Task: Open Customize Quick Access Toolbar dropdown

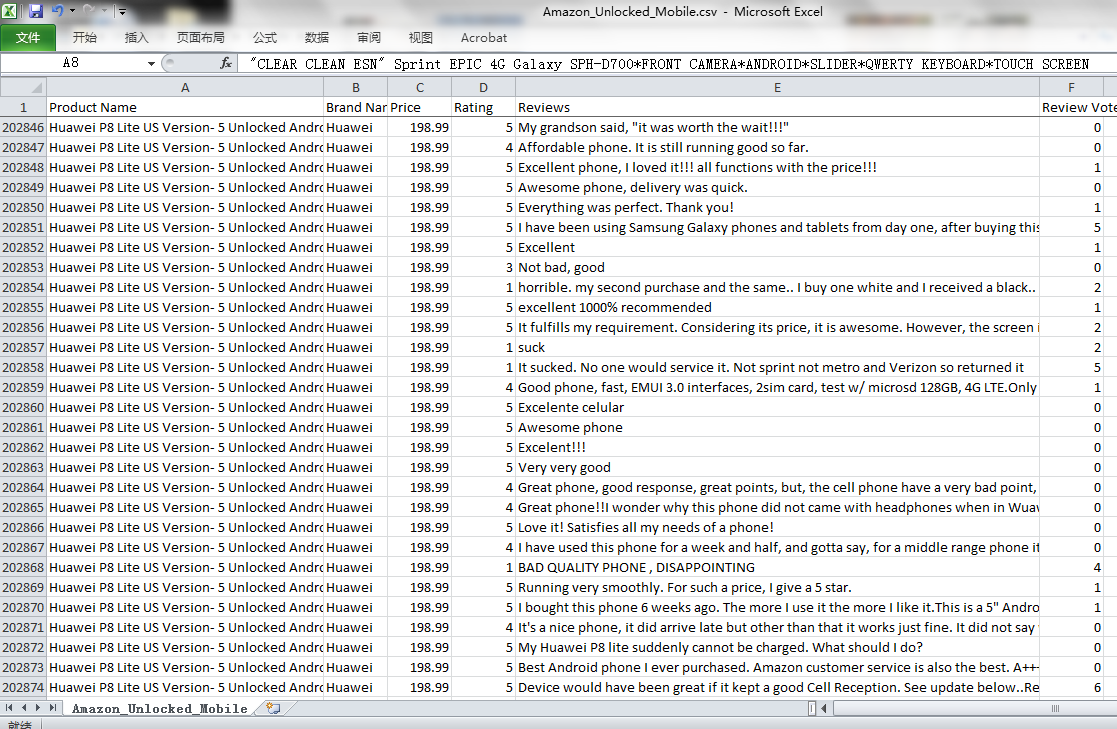Action: pyautogui.click(x=123, y=11)
